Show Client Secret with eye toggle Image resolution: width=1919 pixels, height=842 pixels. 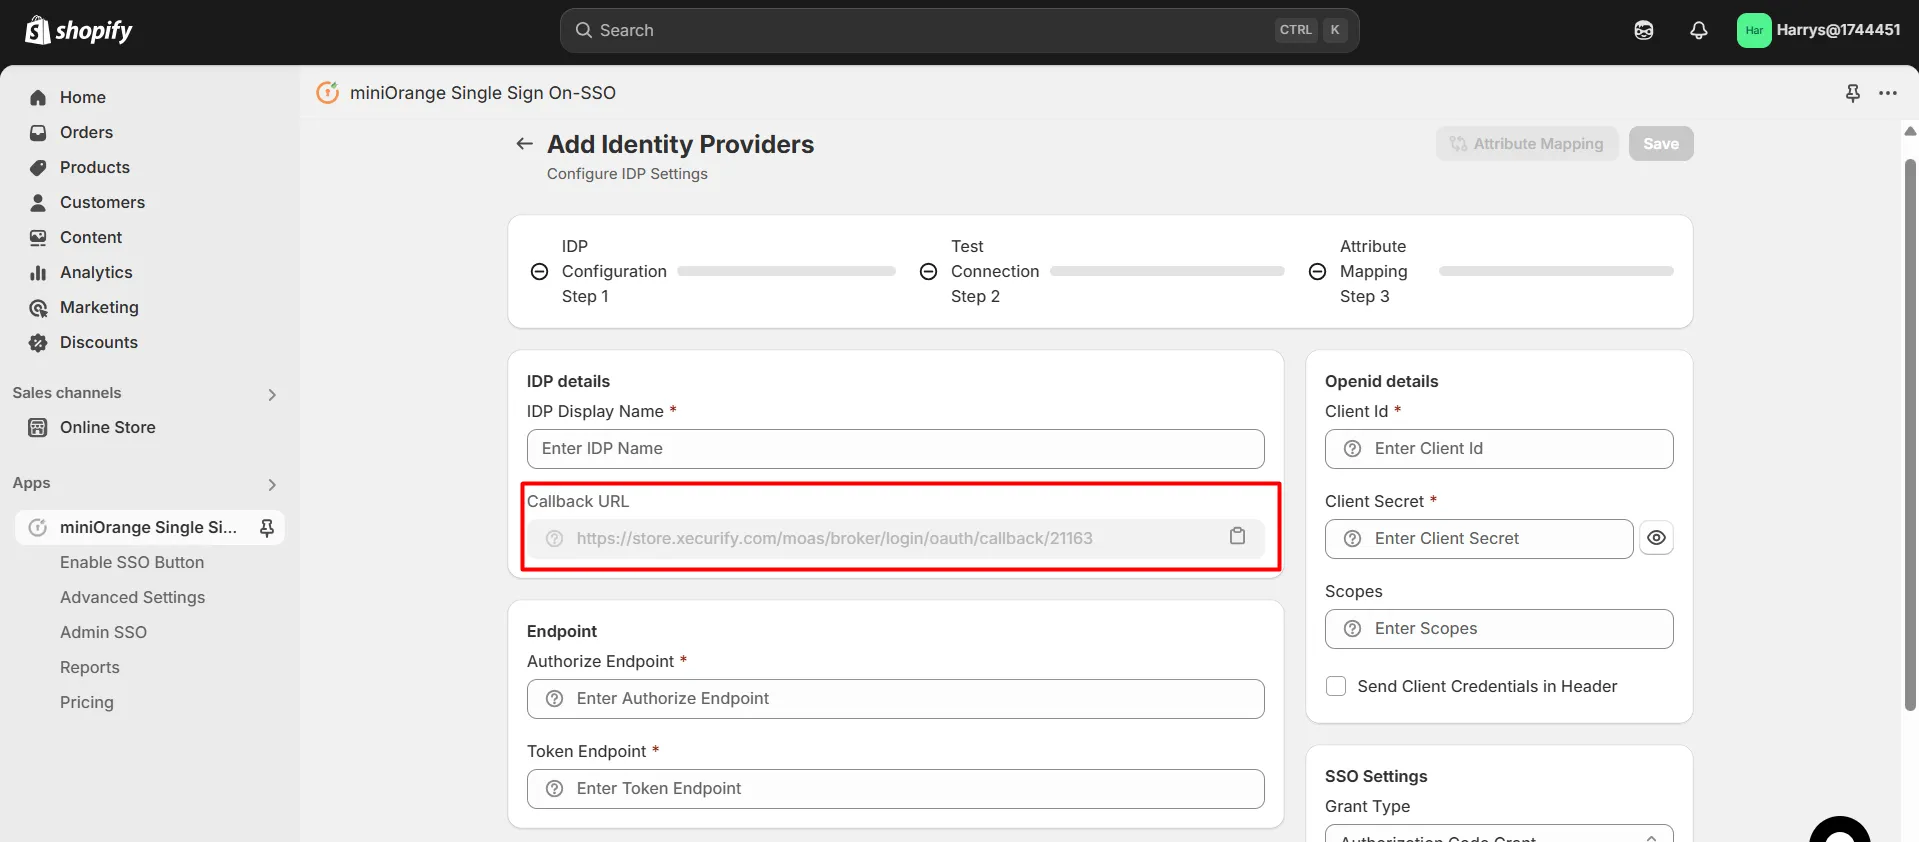coord(1657,538)
